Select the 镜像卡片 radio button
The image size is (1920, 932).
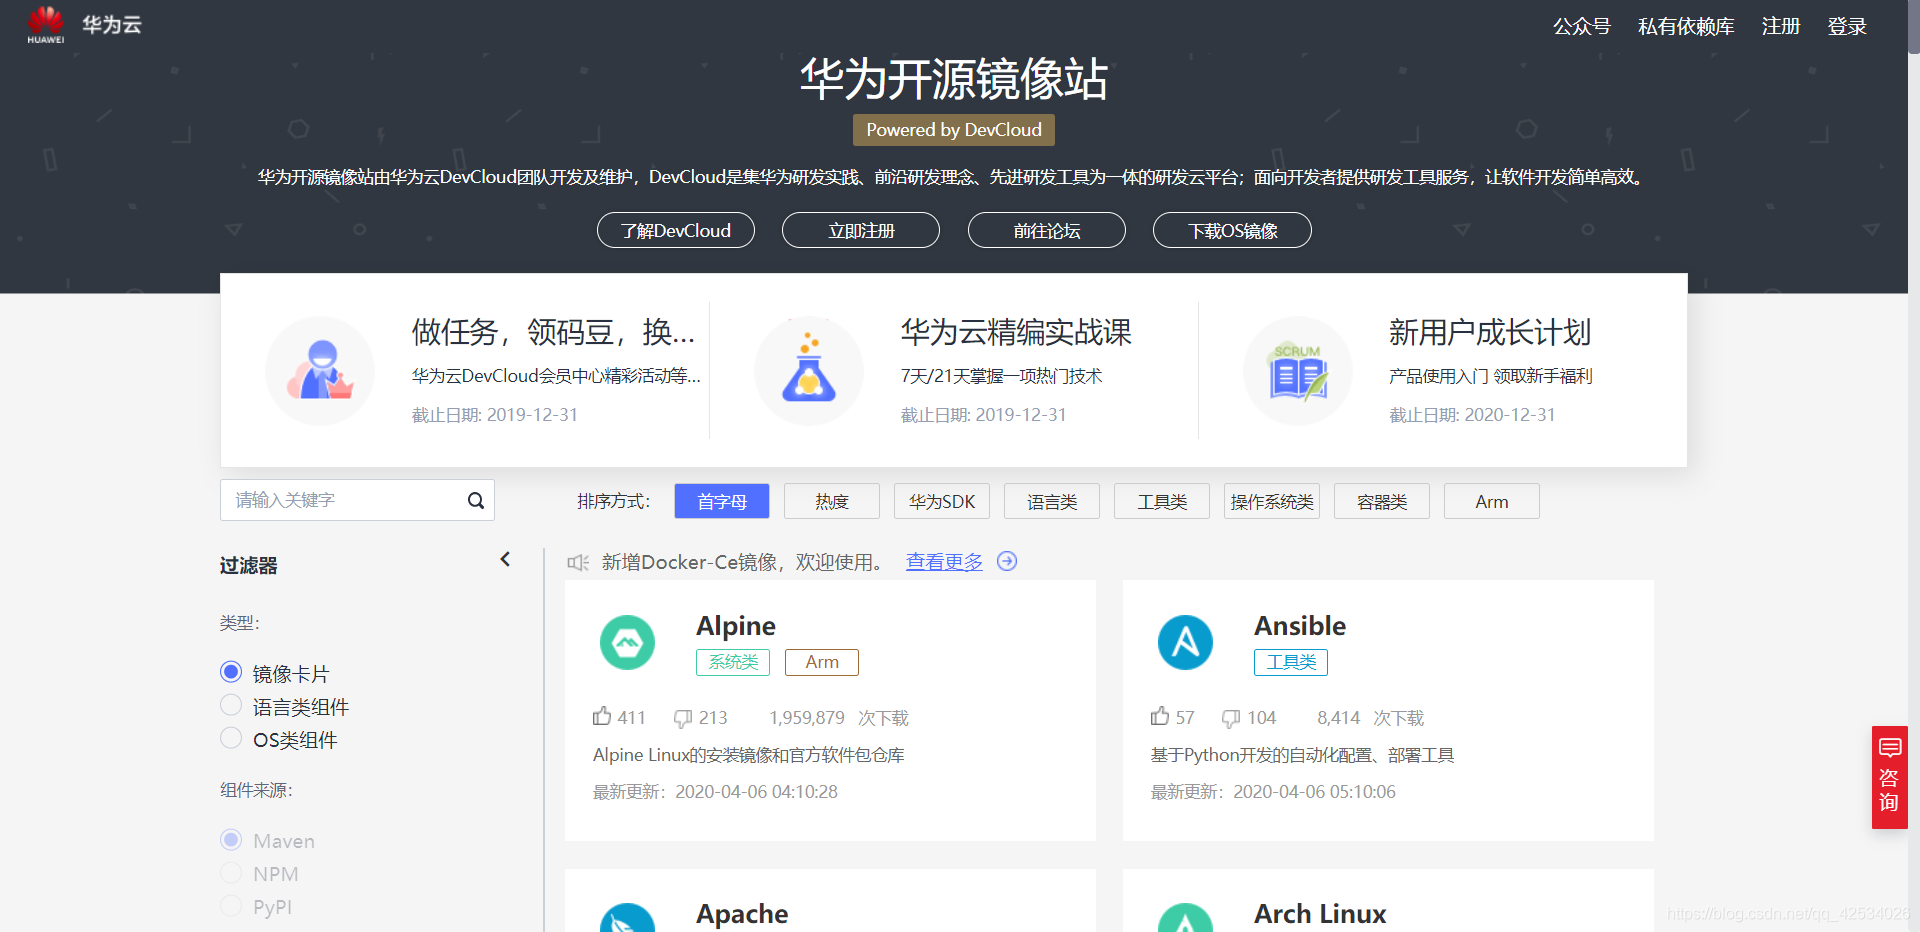(x=231, y=672)
